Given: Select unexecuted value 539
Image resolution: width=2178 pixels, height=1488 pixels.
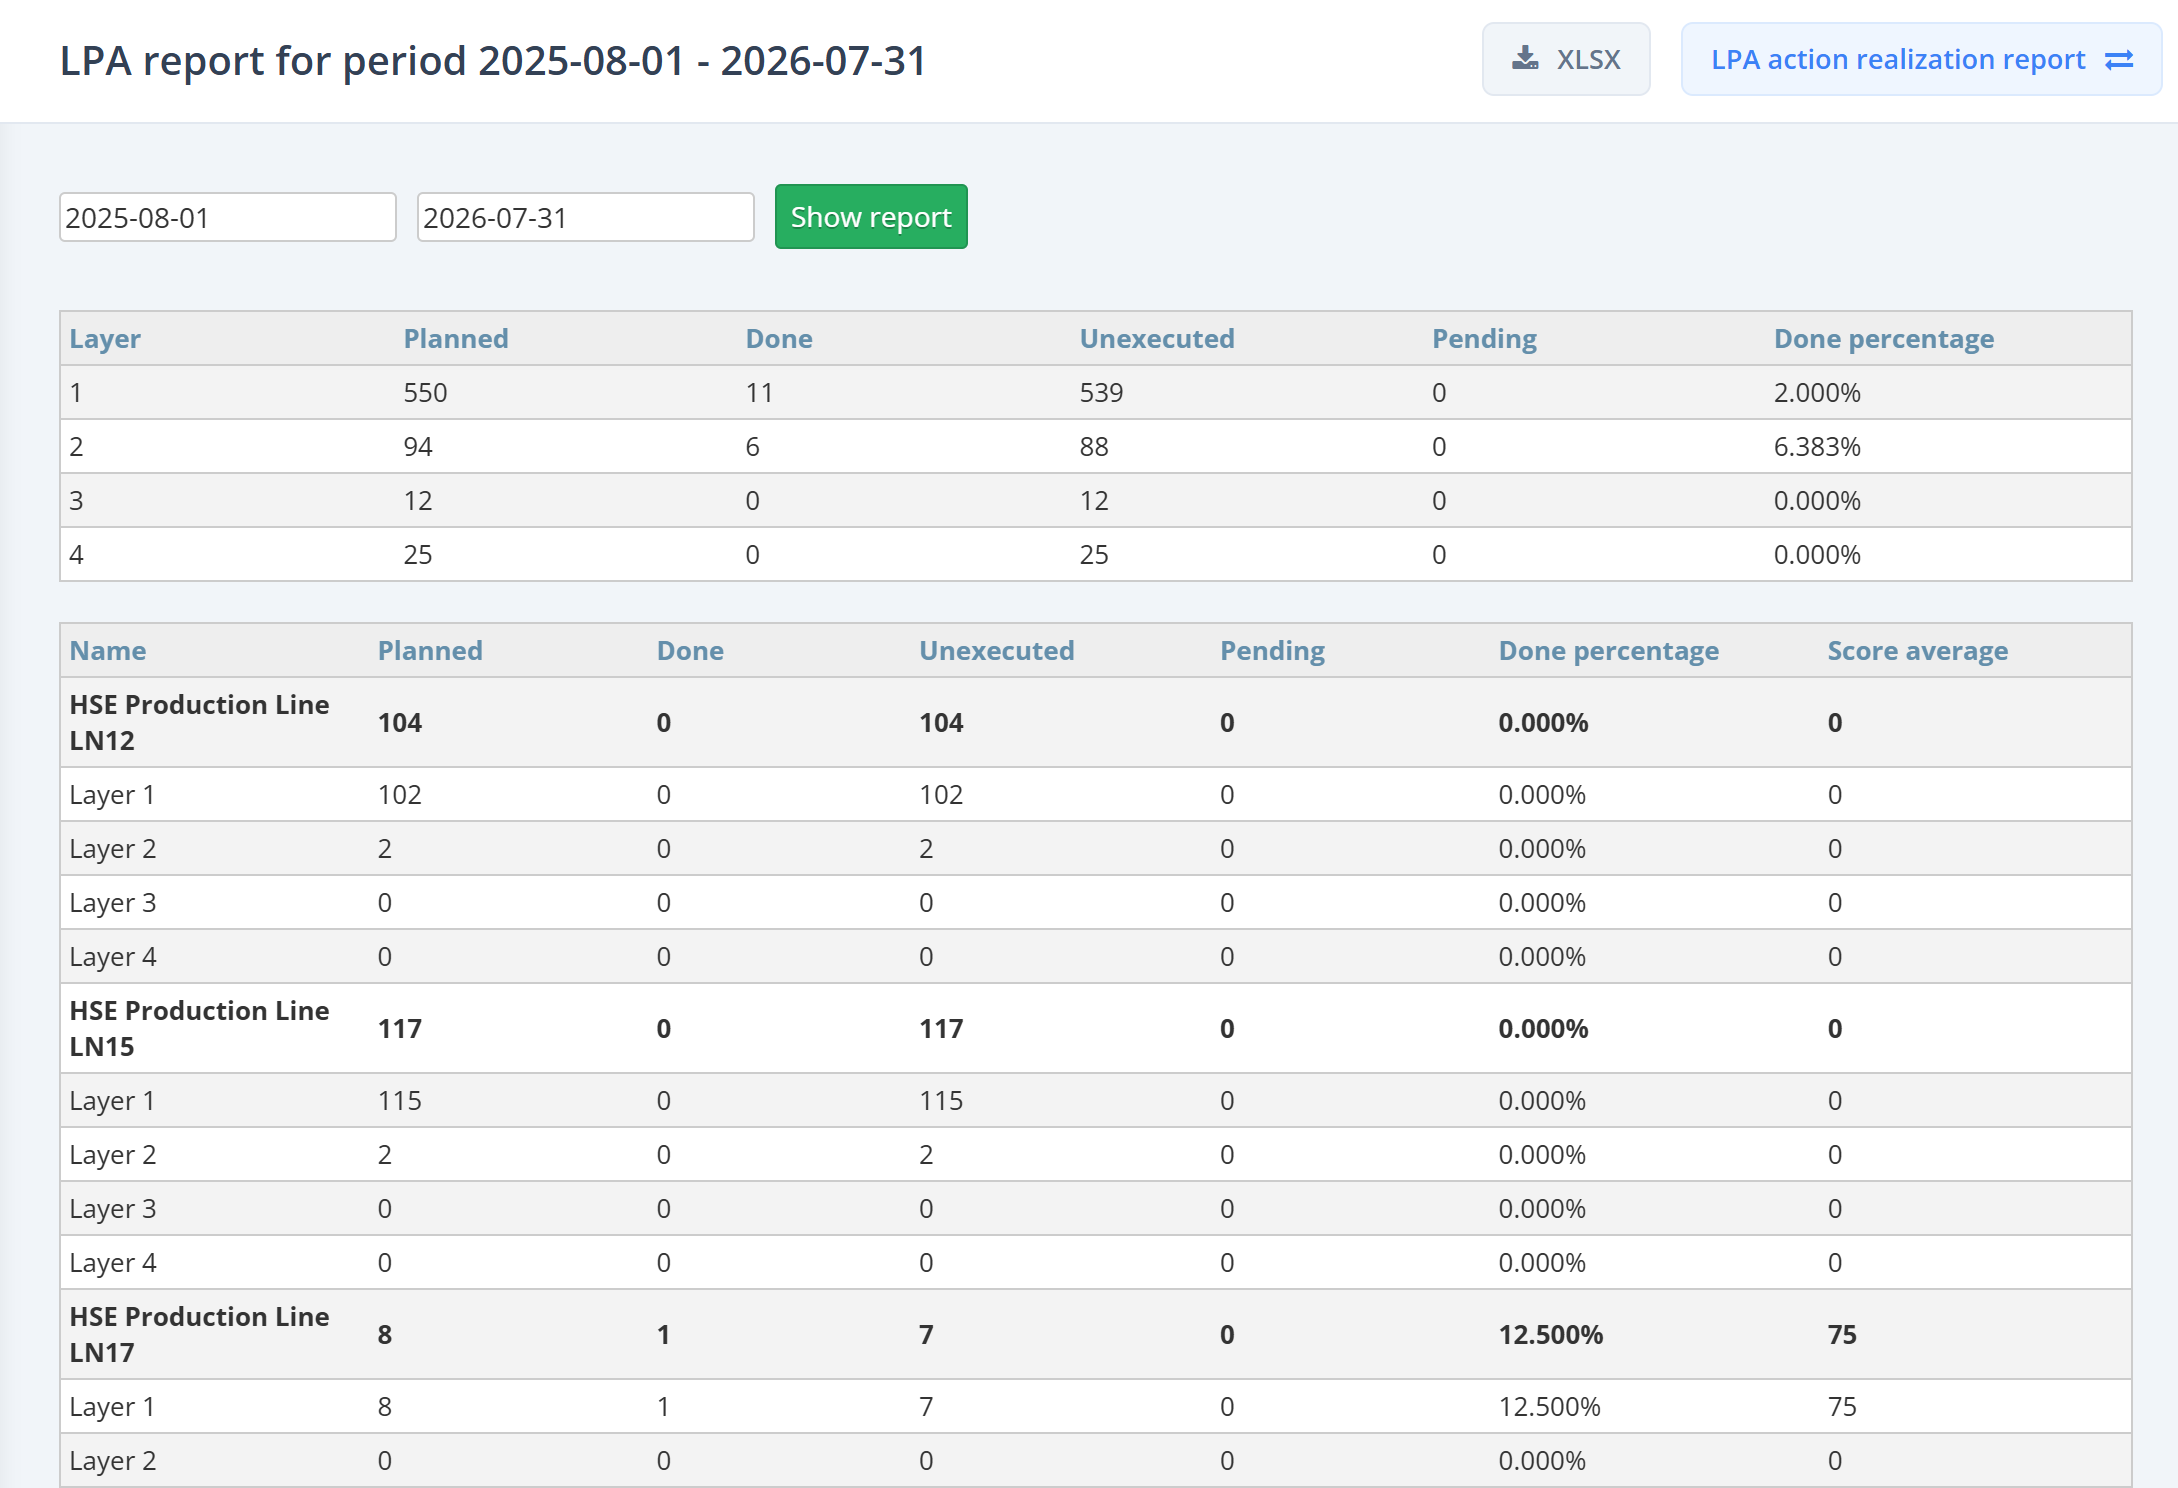Looking at the screenshot, I should click(1101, 392).
